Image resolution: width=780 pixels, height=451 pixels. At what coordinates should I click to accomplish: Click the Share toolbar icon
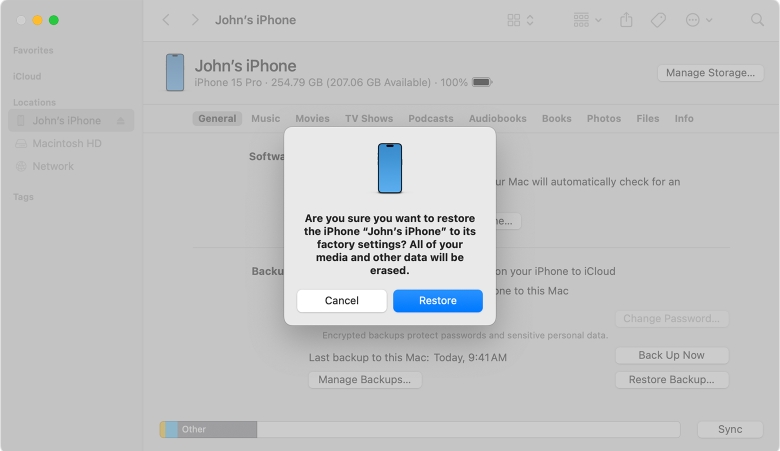click(626, 19)
